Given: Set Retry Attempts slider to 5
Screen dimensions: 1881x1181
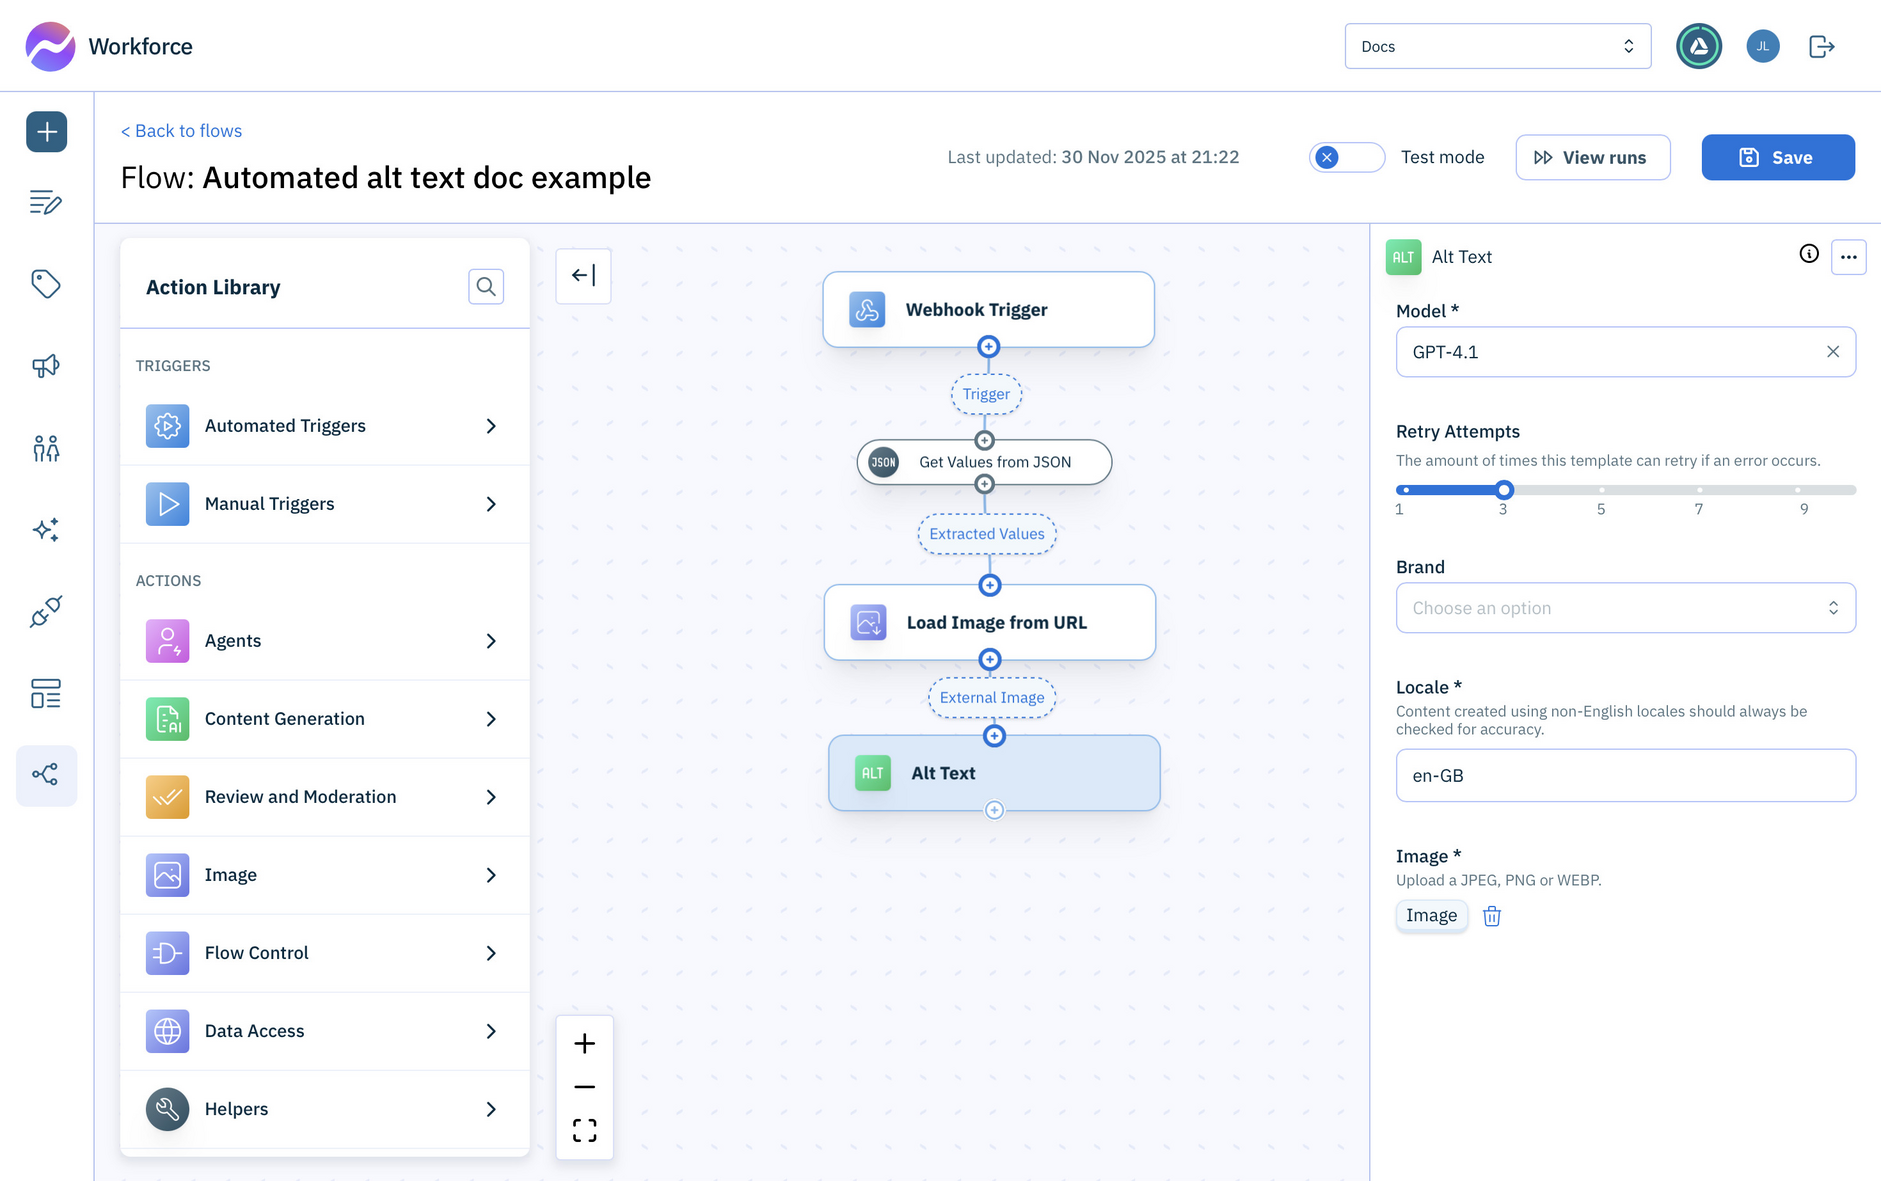Looking at the screenshot, I should point(1601,490).
